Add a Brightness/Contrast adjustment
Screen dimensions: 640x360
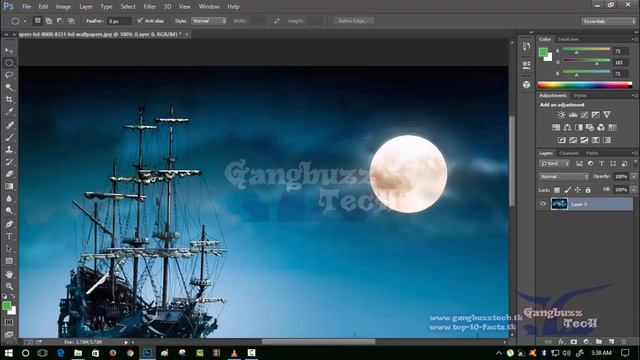click(562, 115)
